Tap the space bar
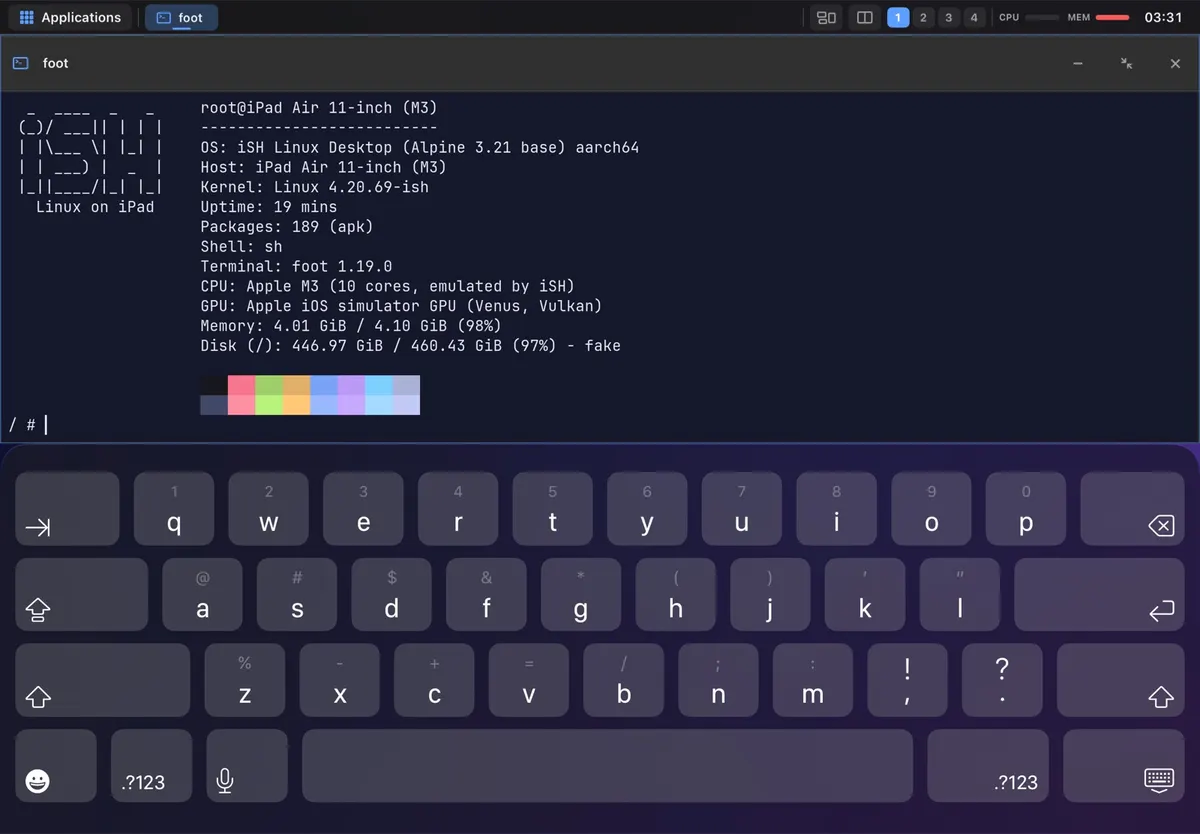1200x834 pixels. [x=607, y=766]
